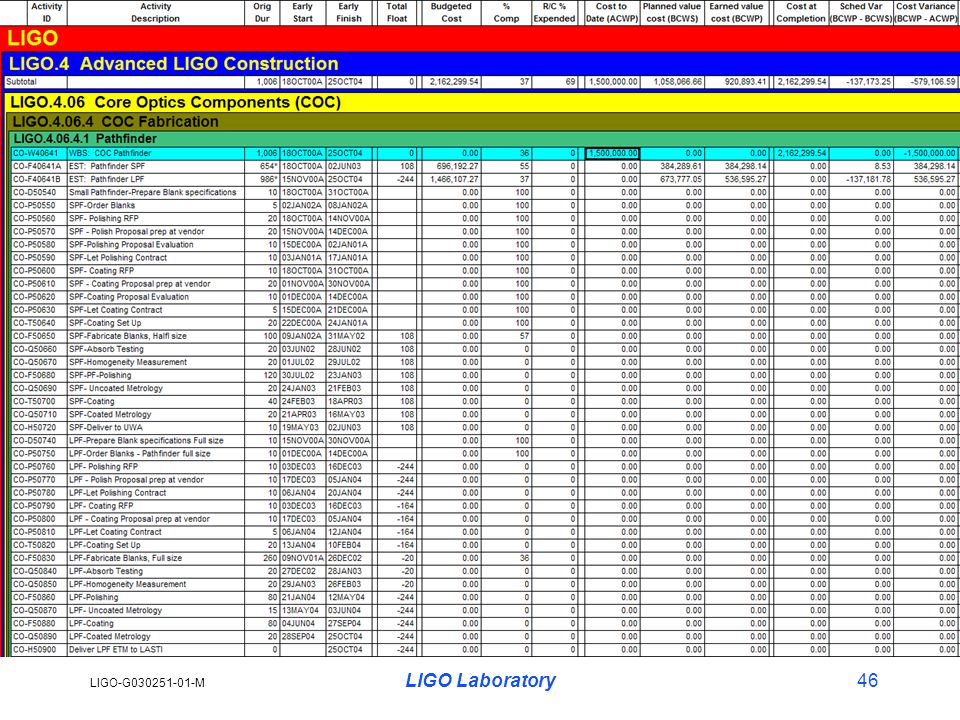960x720 pixels.
Task: Select LPF-Order Blanks - Pathfinder full size
Action: (x=486, y=454)
